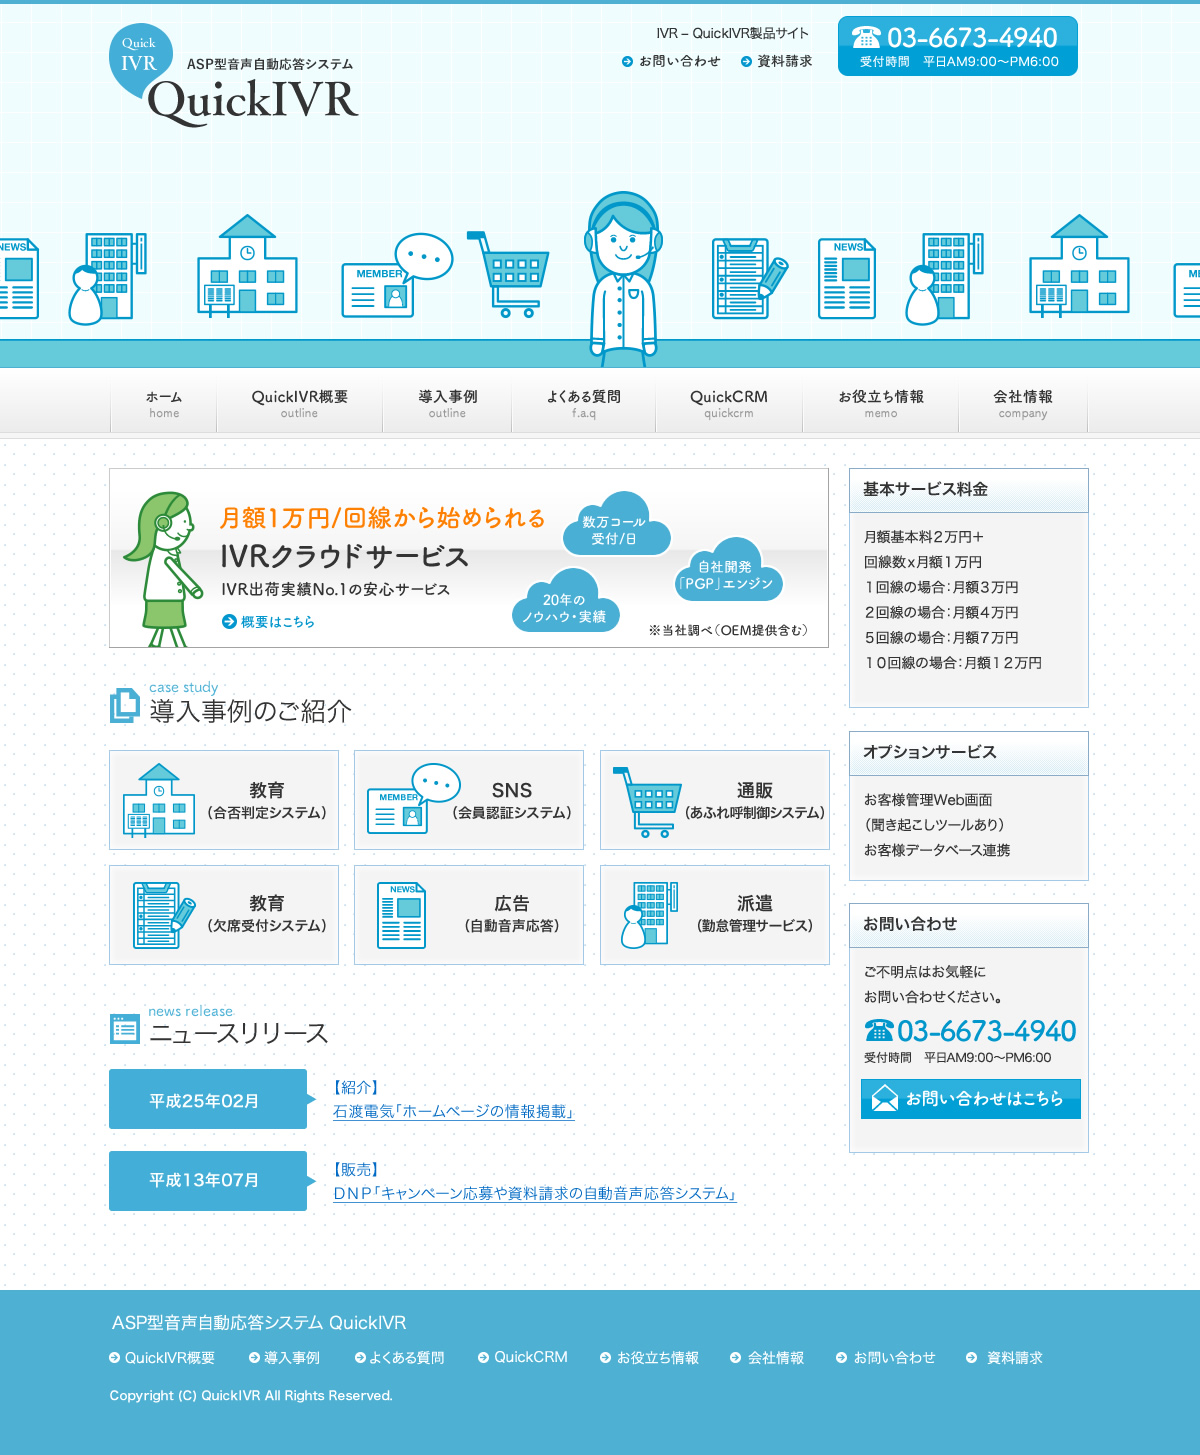Image resolution: width=1200 pixels, height=1455 pixels.
Task: Click the price line 1回線の場合:月額3万円
Action: (x=942, y=588)
